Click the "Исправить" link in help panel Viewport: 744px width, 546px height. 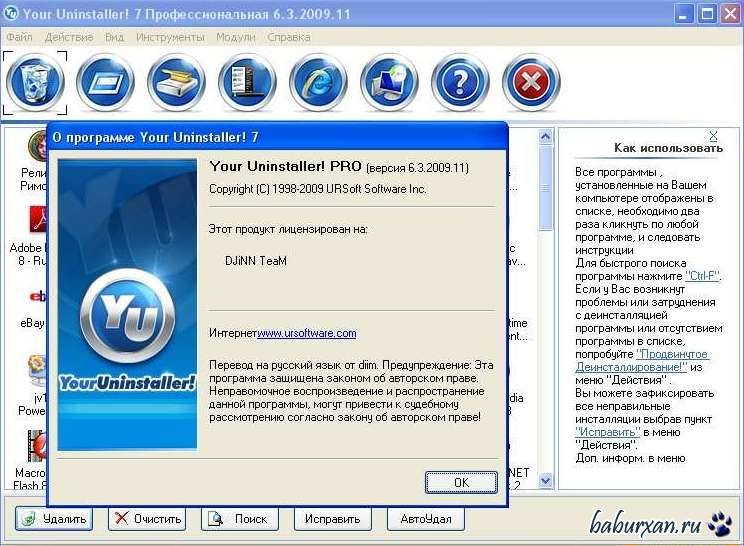click(x=608, y=432)
